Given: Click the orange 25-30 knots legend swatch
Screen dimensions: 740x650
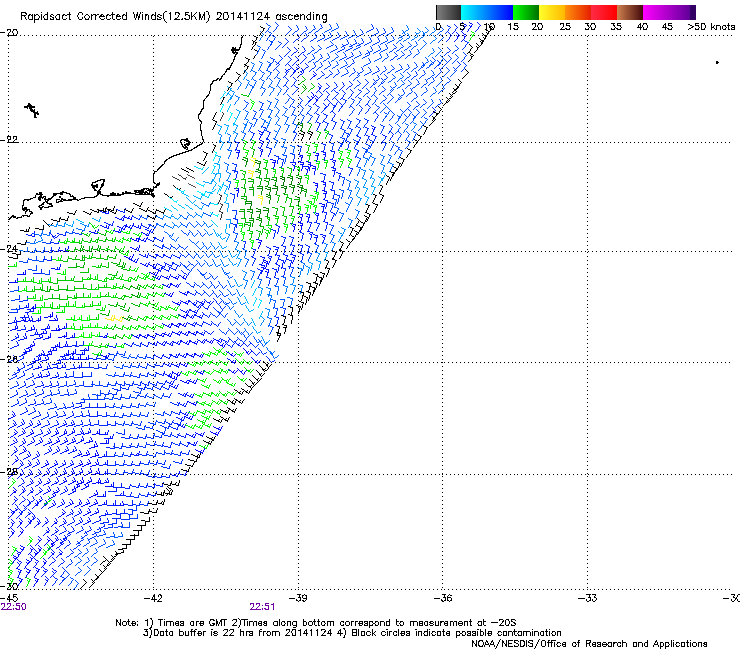Looking at the screenshot, I should click(x=578, y=12).
